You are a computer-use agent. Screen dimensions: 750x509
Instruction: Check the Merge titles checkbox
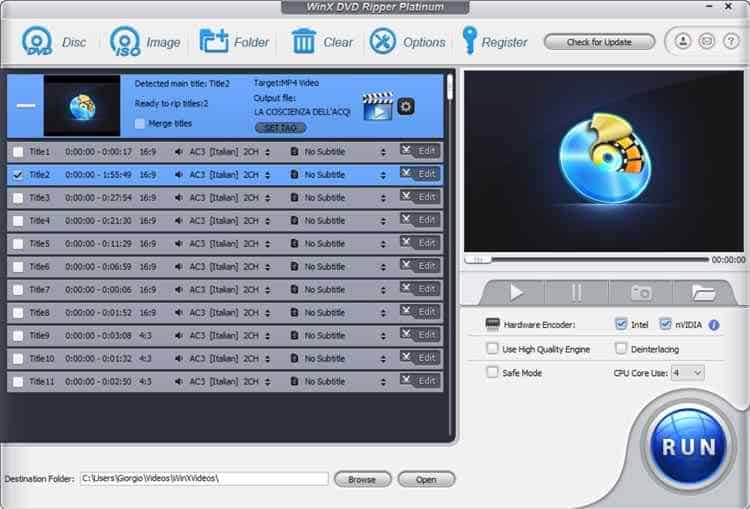140,124
